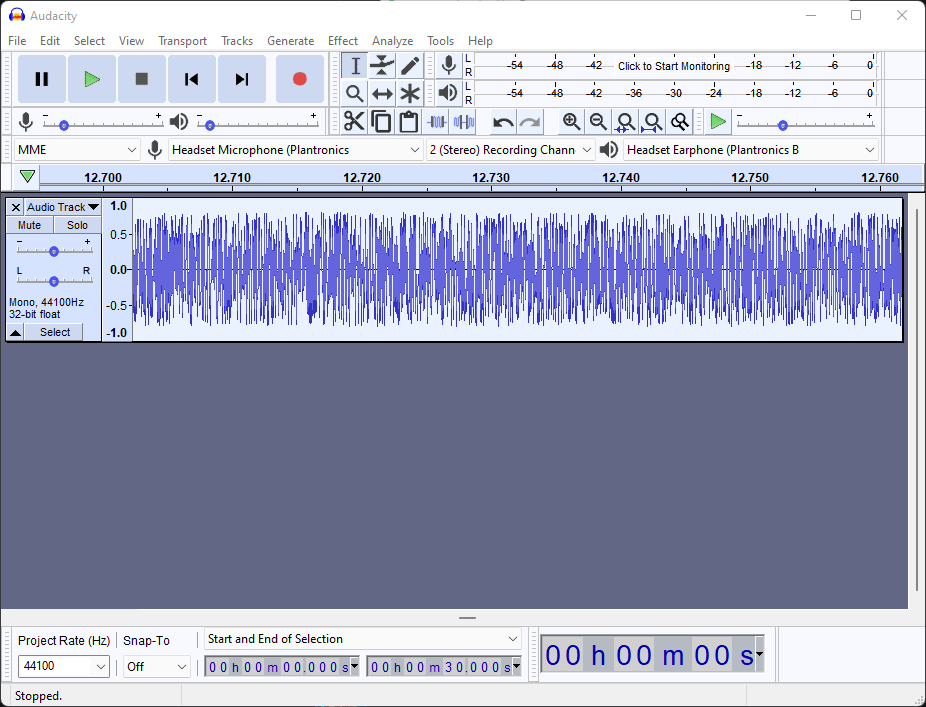
Task: Toggle the pinned play head button
Action: click(28, 177)
